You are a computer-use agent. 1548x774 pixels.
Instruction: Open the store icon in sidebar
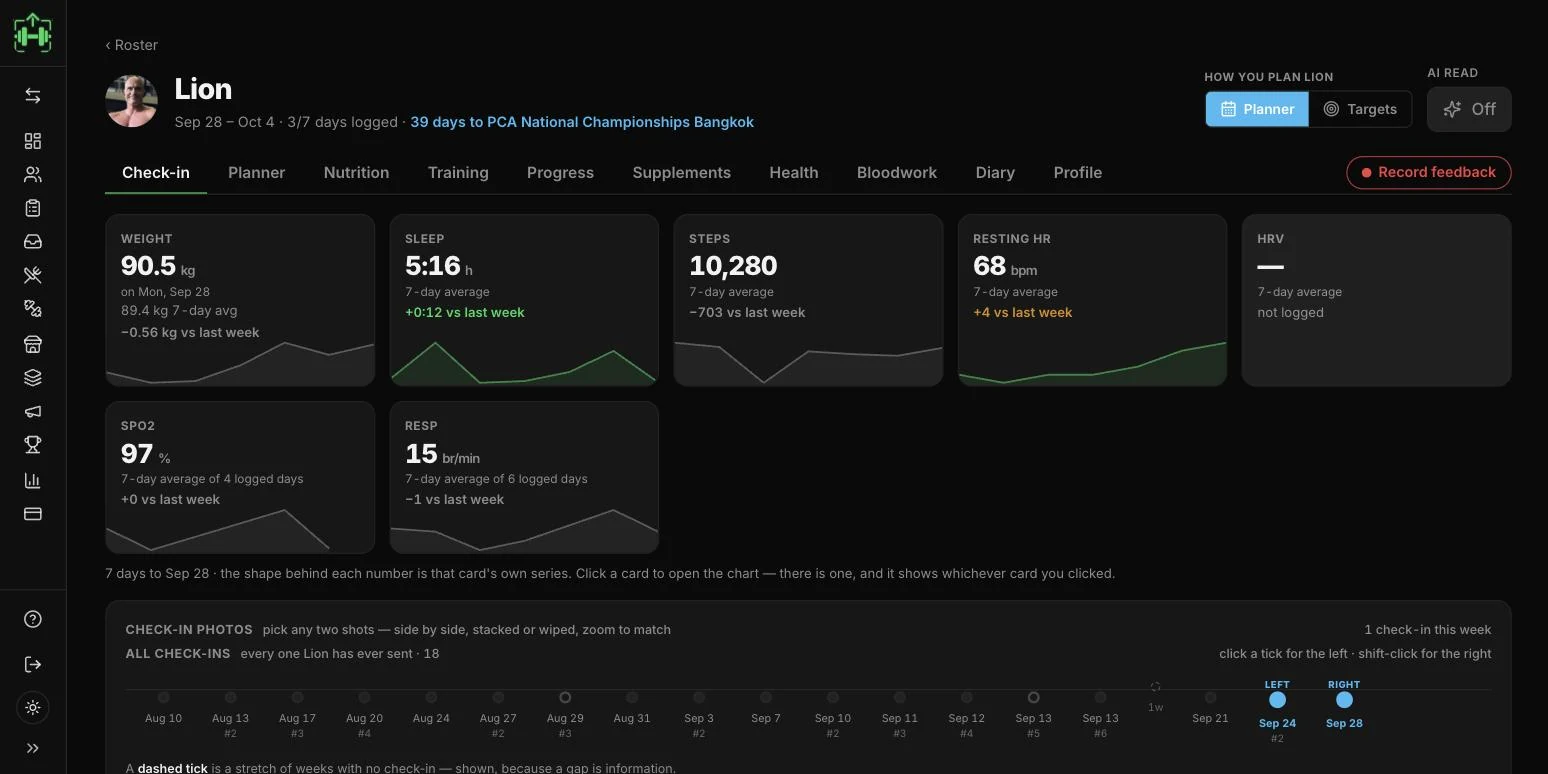pos(33,344)
